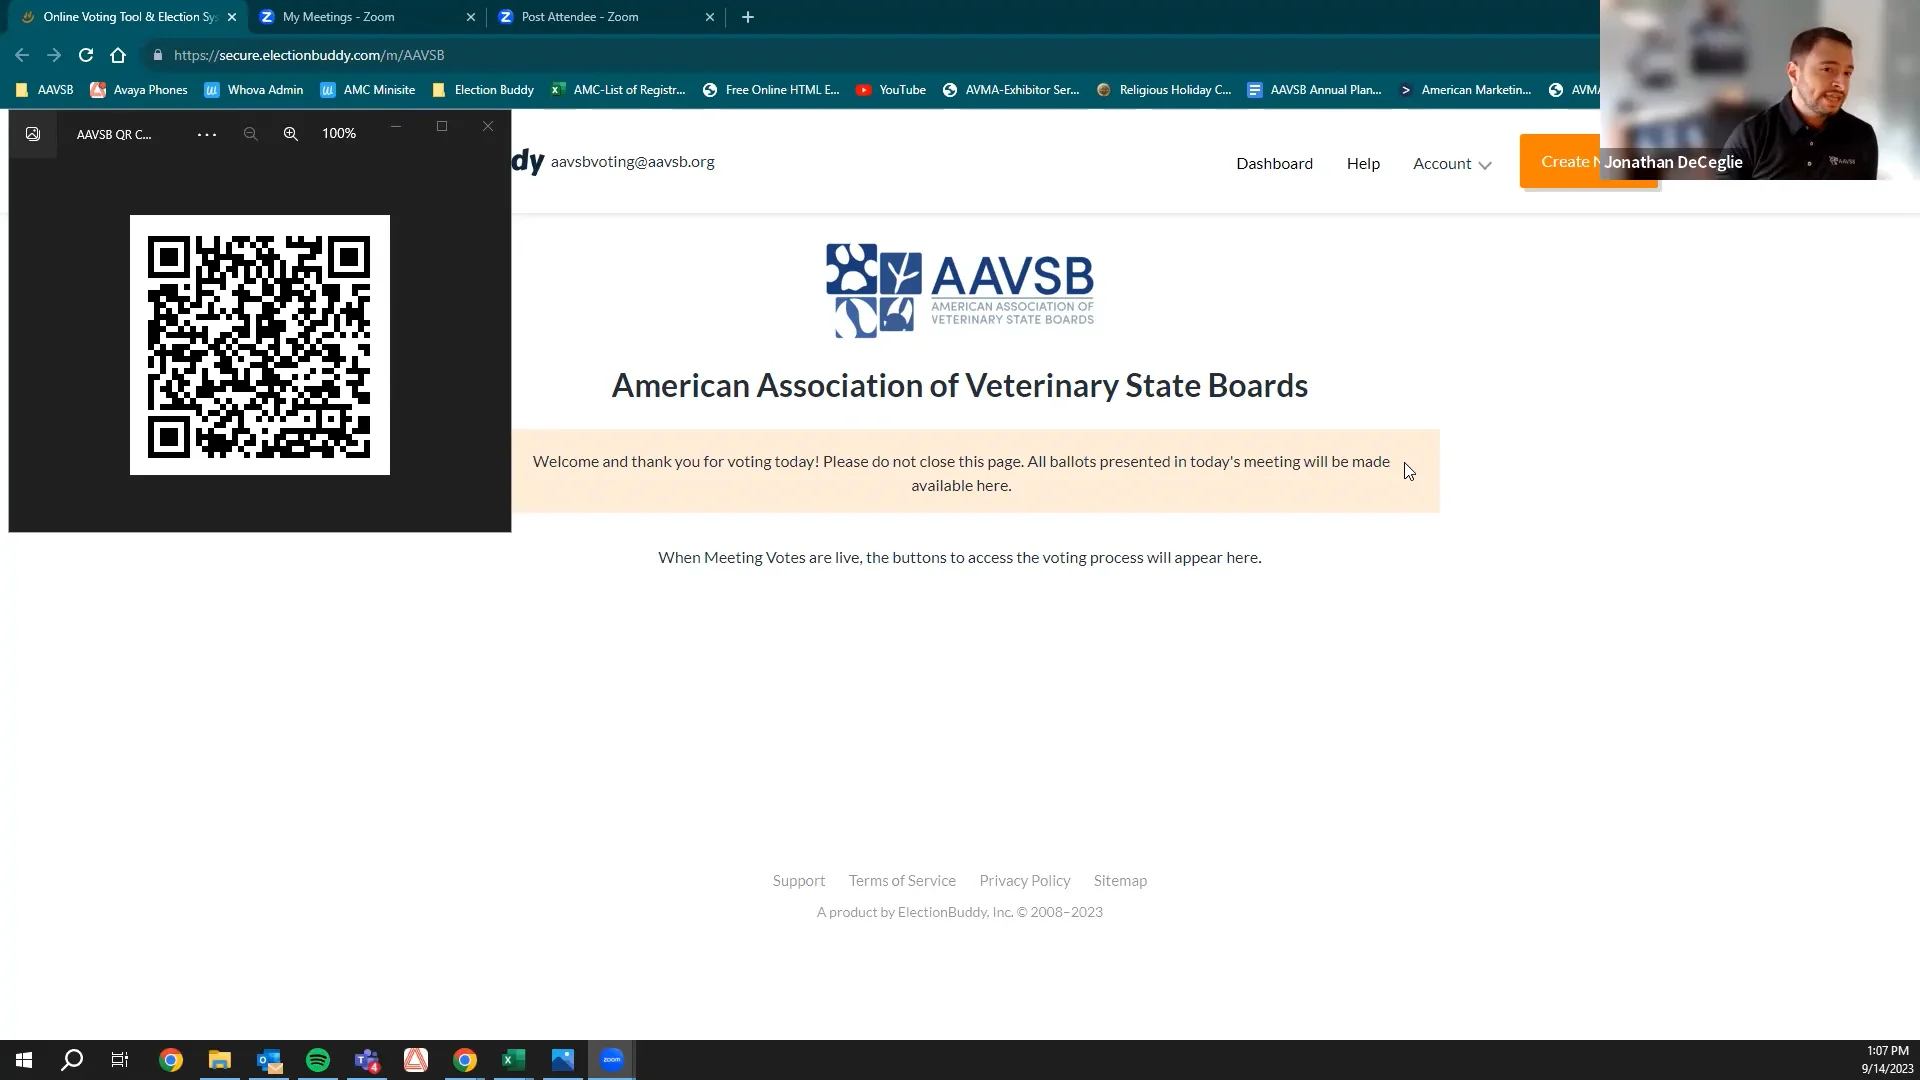The width and height of the screenshot is (1920, 1080).
Task: Click the 100% zoom level indicator
Action: pos(339,133)
